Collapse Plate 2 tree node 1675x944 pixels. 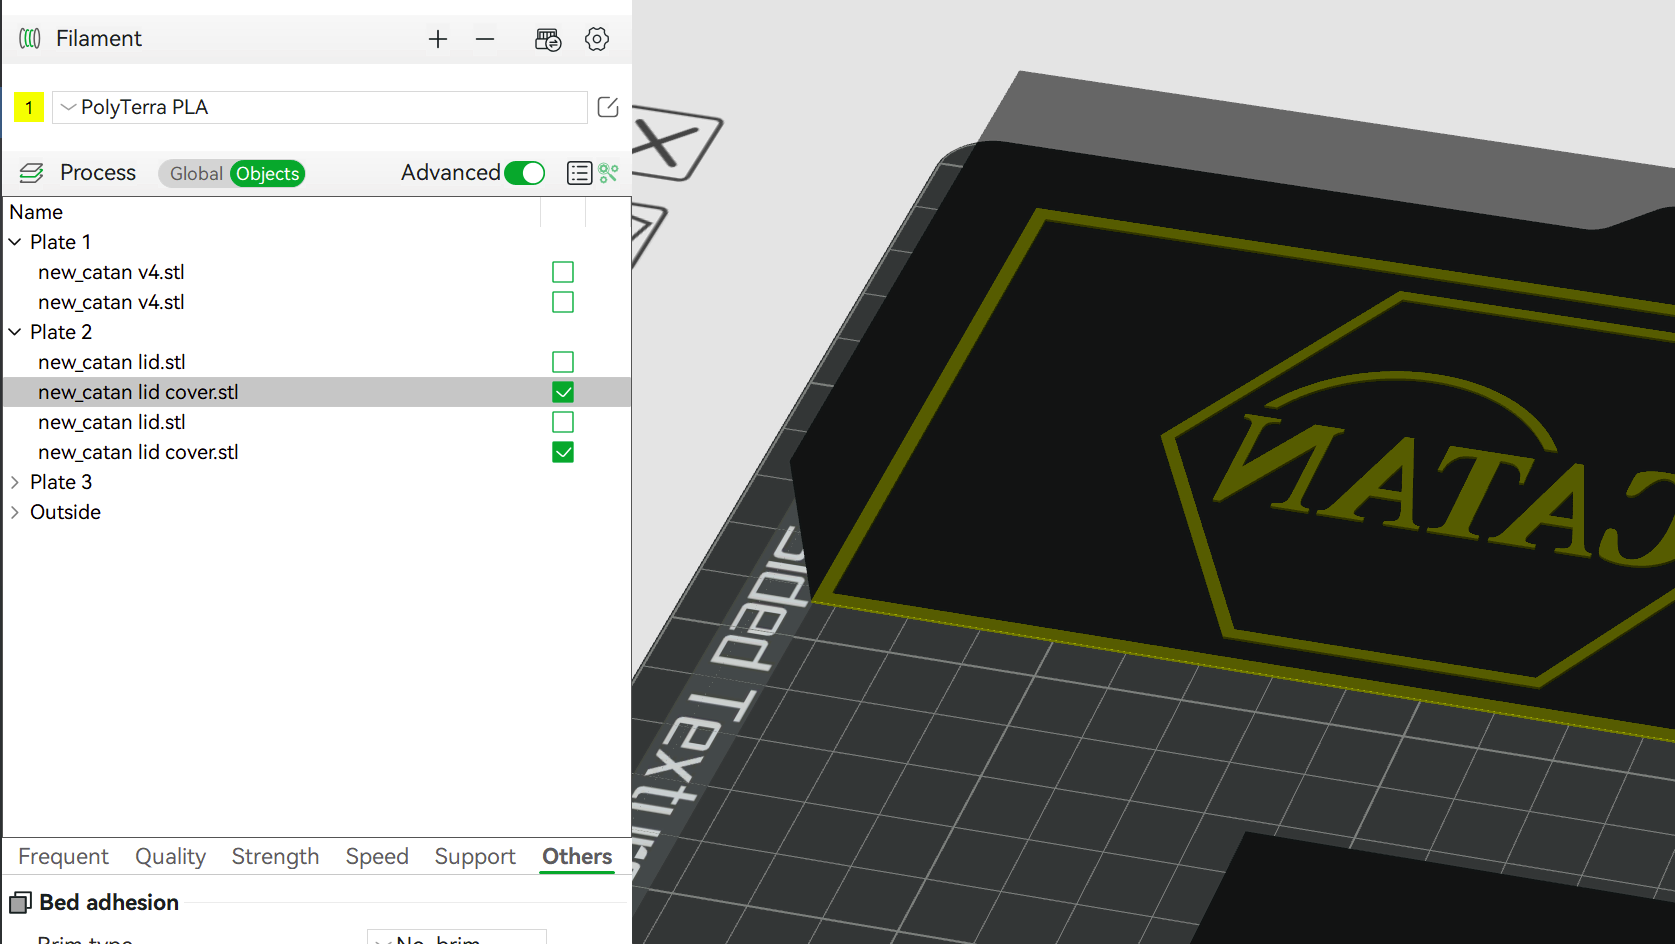click(x=15, y=332)
